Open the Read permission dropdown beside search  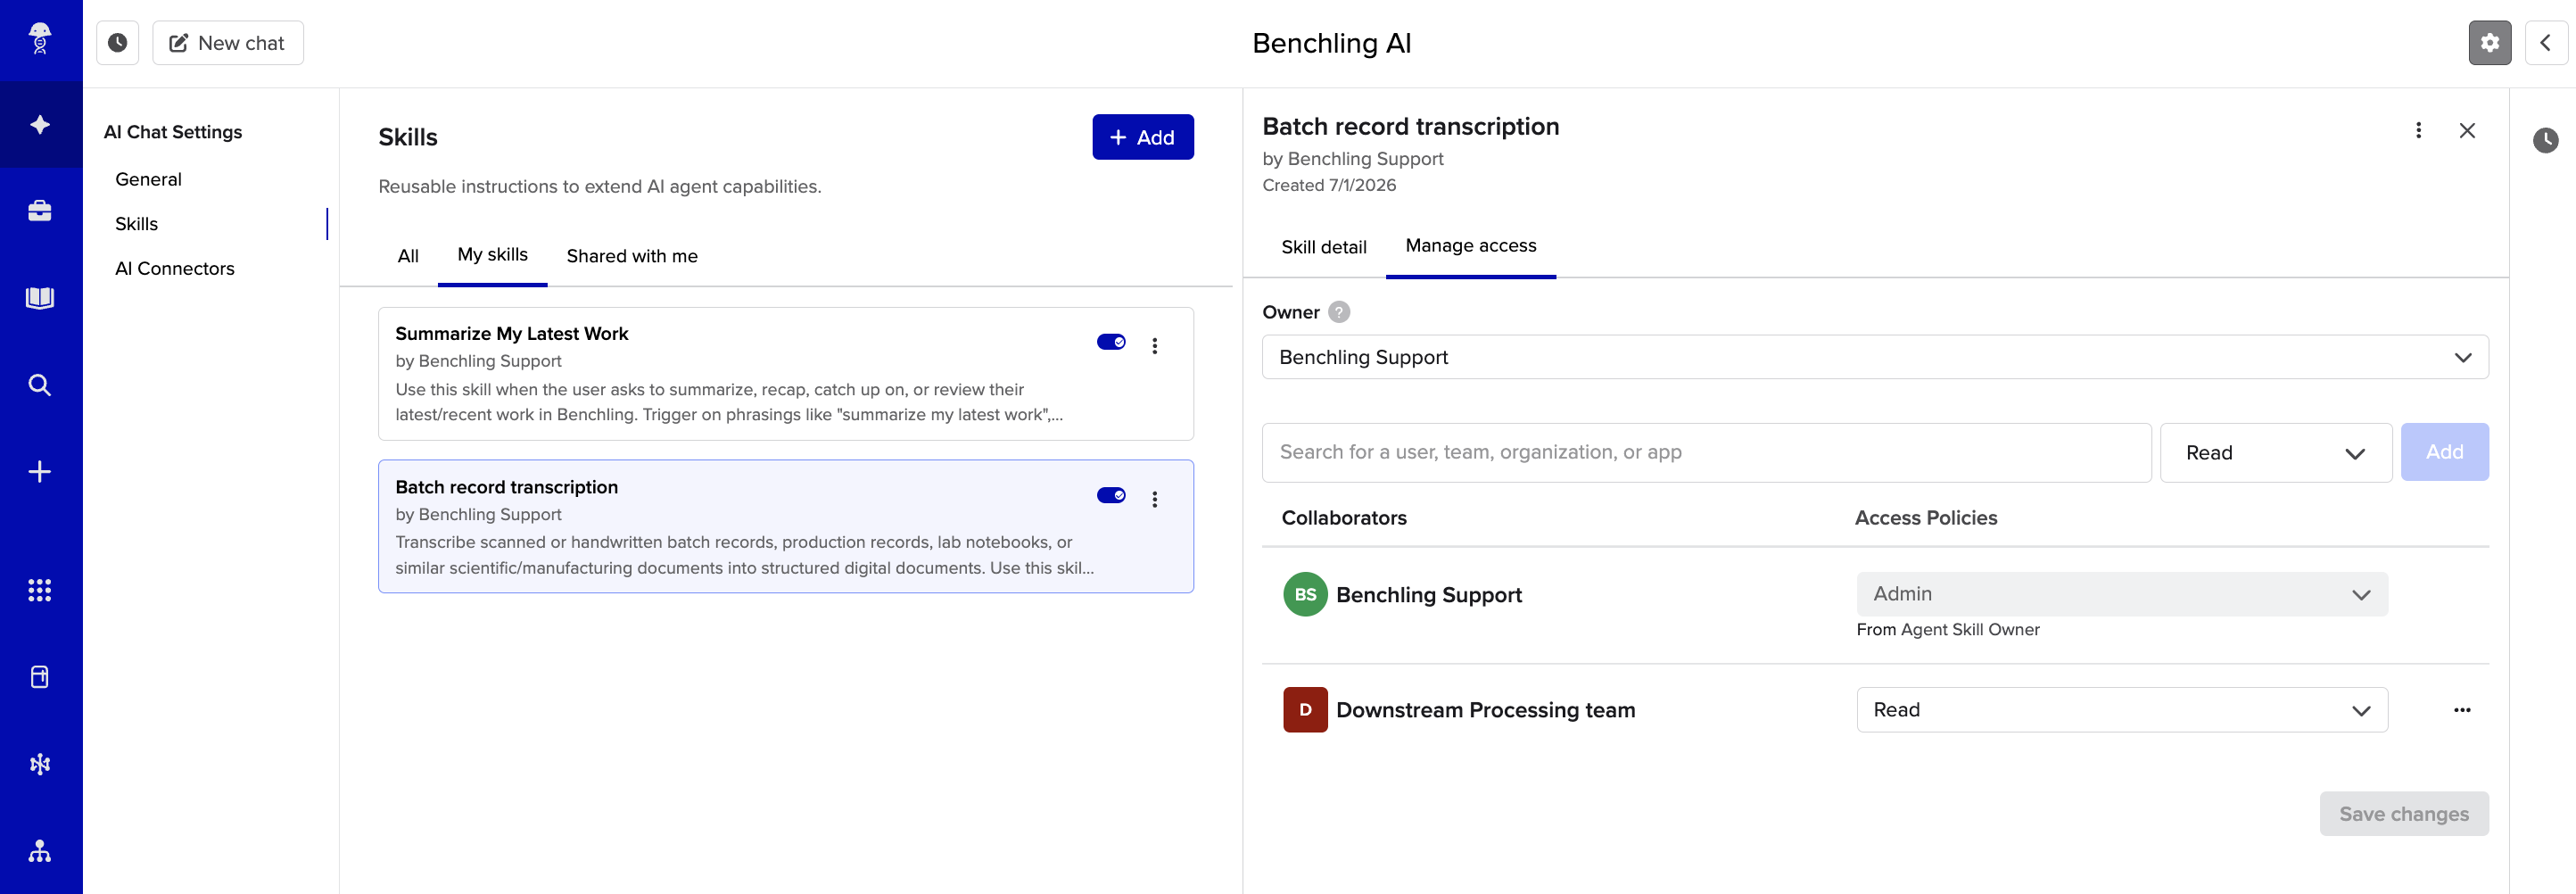2275,453
